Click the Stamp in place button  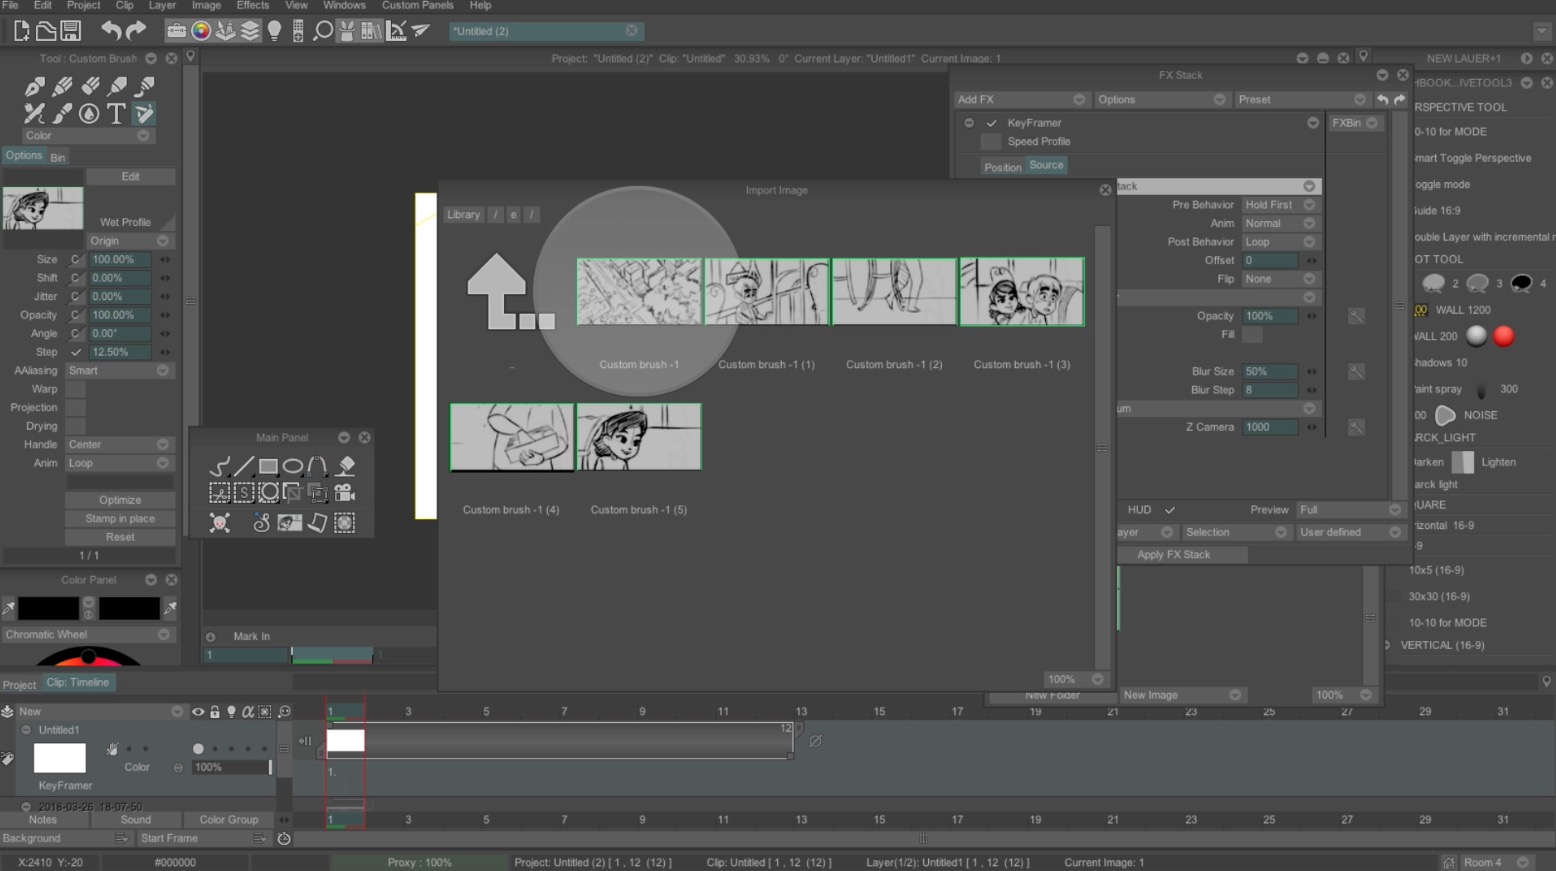[x=120, y=519]
